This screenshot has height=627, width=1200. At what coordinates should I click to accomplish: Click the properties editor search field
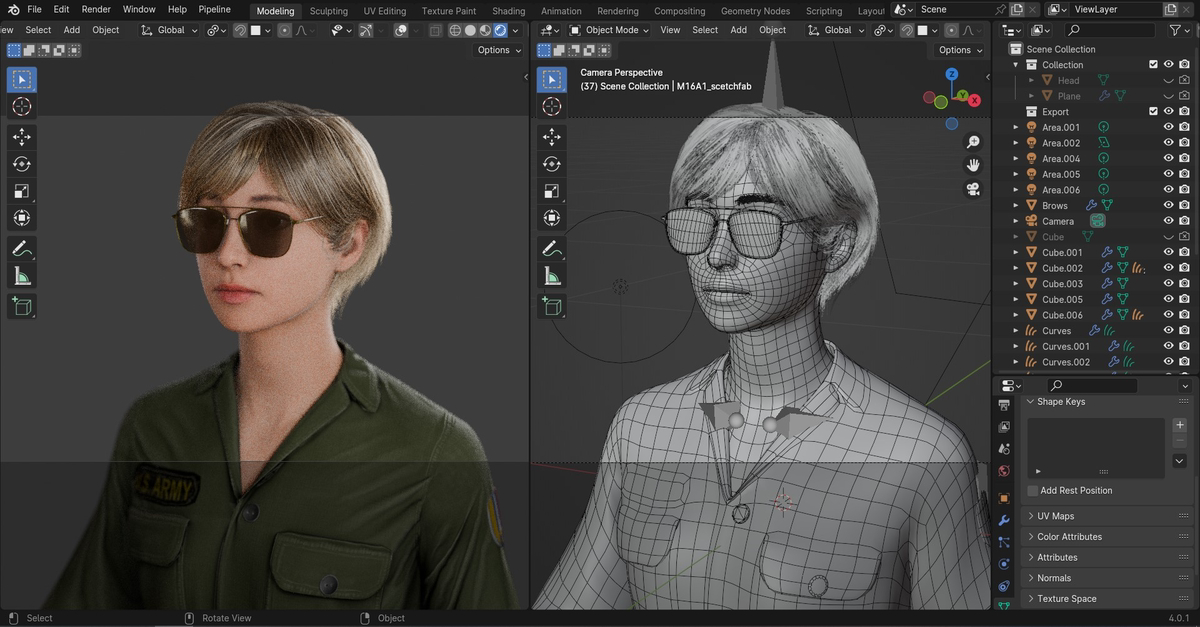tap(1092, 386)
